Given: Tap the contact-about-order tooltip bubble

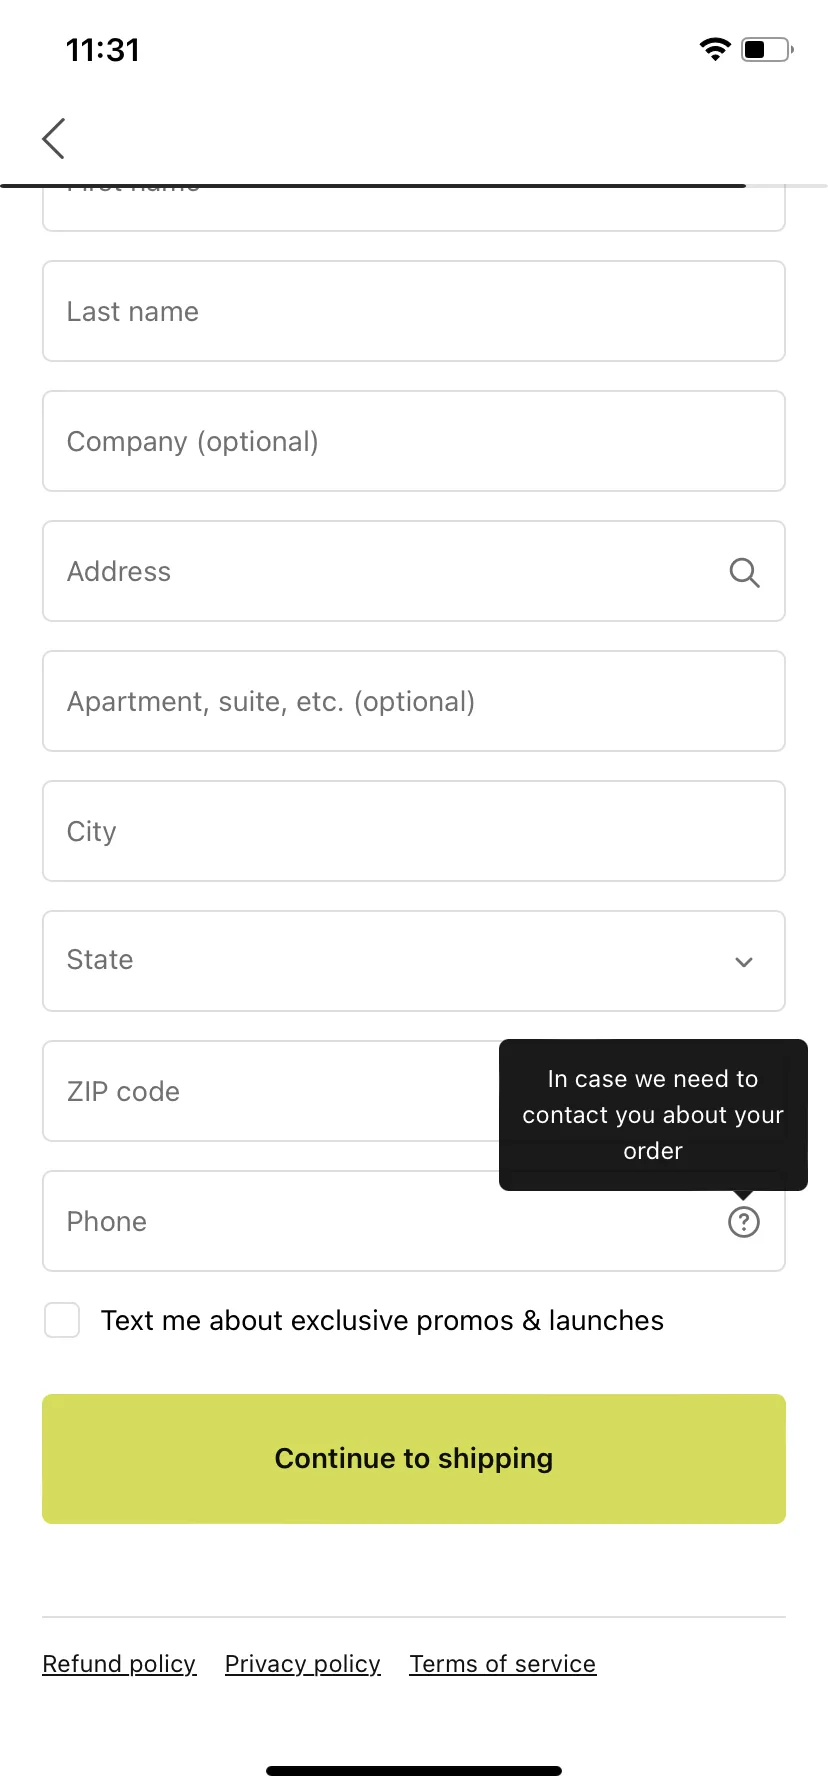Looking at the screenshot, I should pyautogui.click(x=653, y=1115).
